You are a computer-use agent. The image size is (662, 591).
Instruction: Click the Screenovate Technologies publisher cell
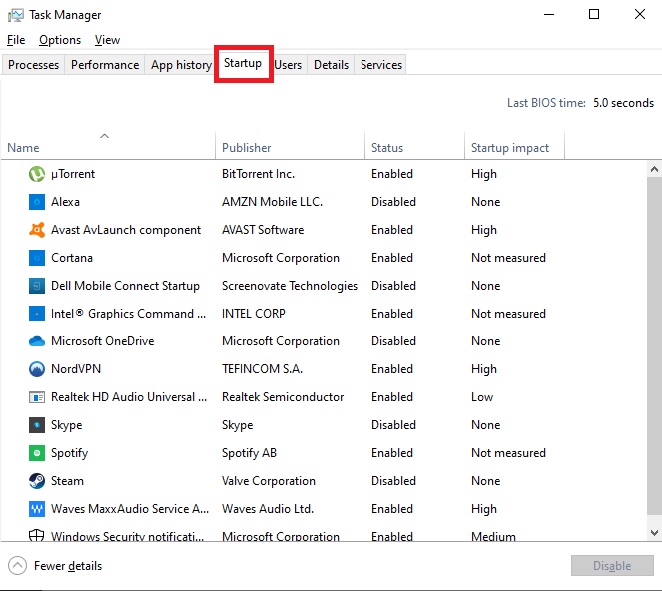point(290,286)
